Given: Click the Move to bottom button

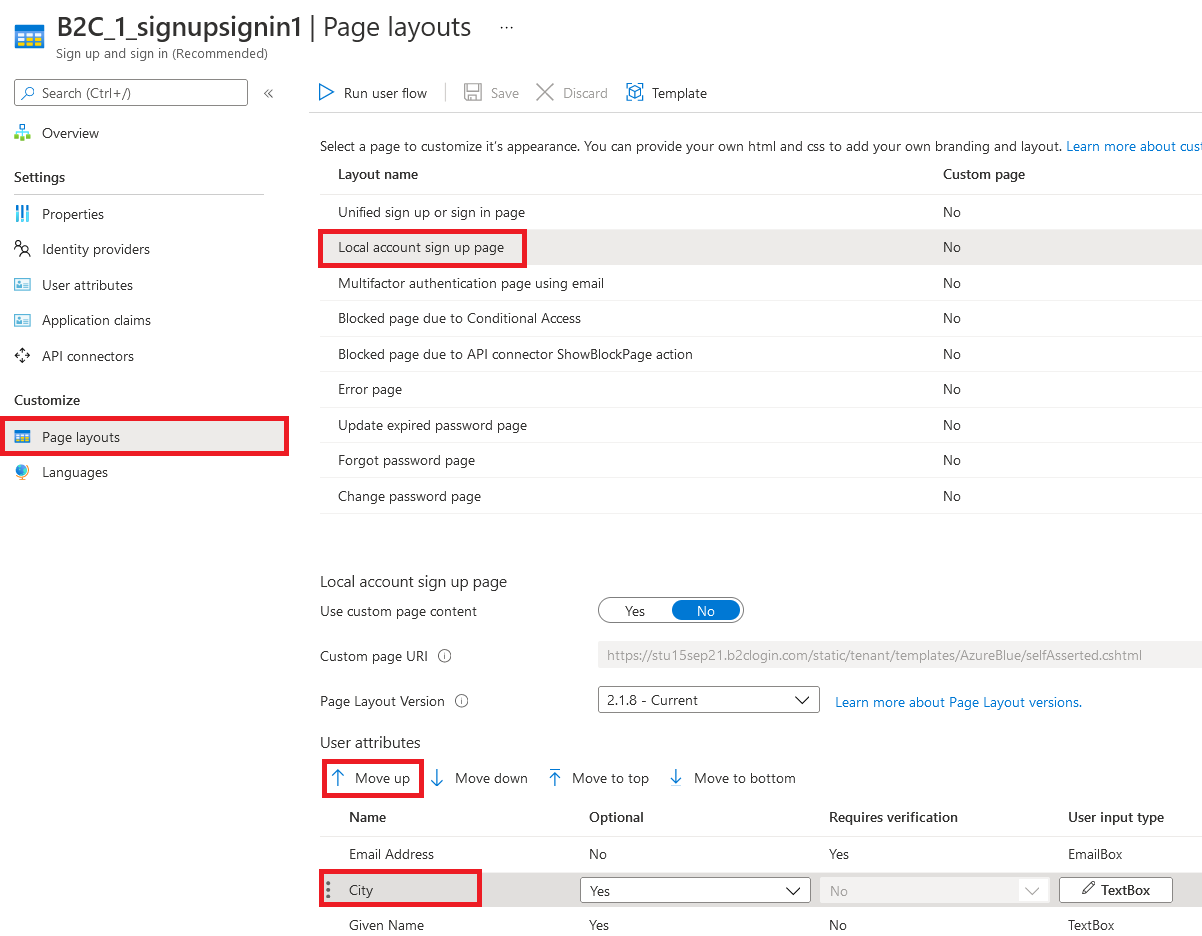Looking at the screenshot, I should [x=732, y=777].
